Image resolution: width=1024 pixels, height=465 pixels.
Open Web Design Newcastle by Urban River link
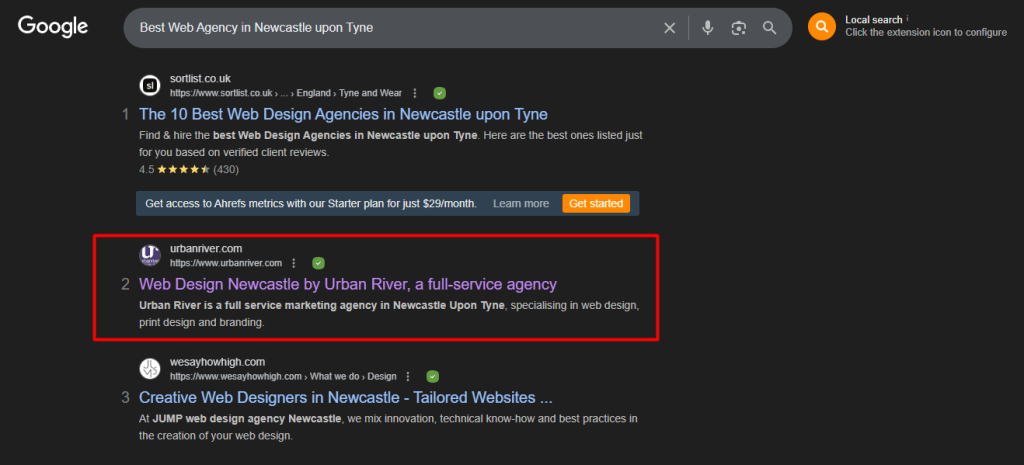point(347,284)
